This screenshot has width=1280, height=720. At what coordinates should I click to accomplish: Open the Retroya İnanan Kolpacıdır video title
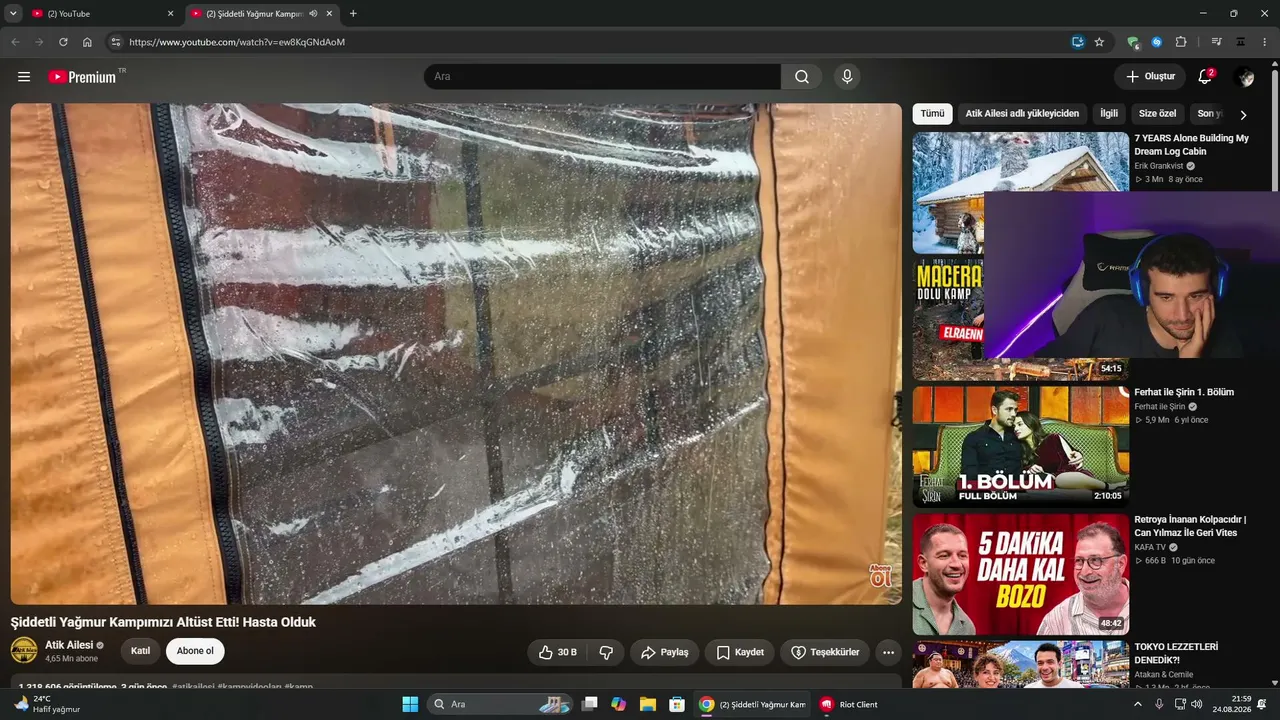pyautogui.click(x=1190, y=526)
